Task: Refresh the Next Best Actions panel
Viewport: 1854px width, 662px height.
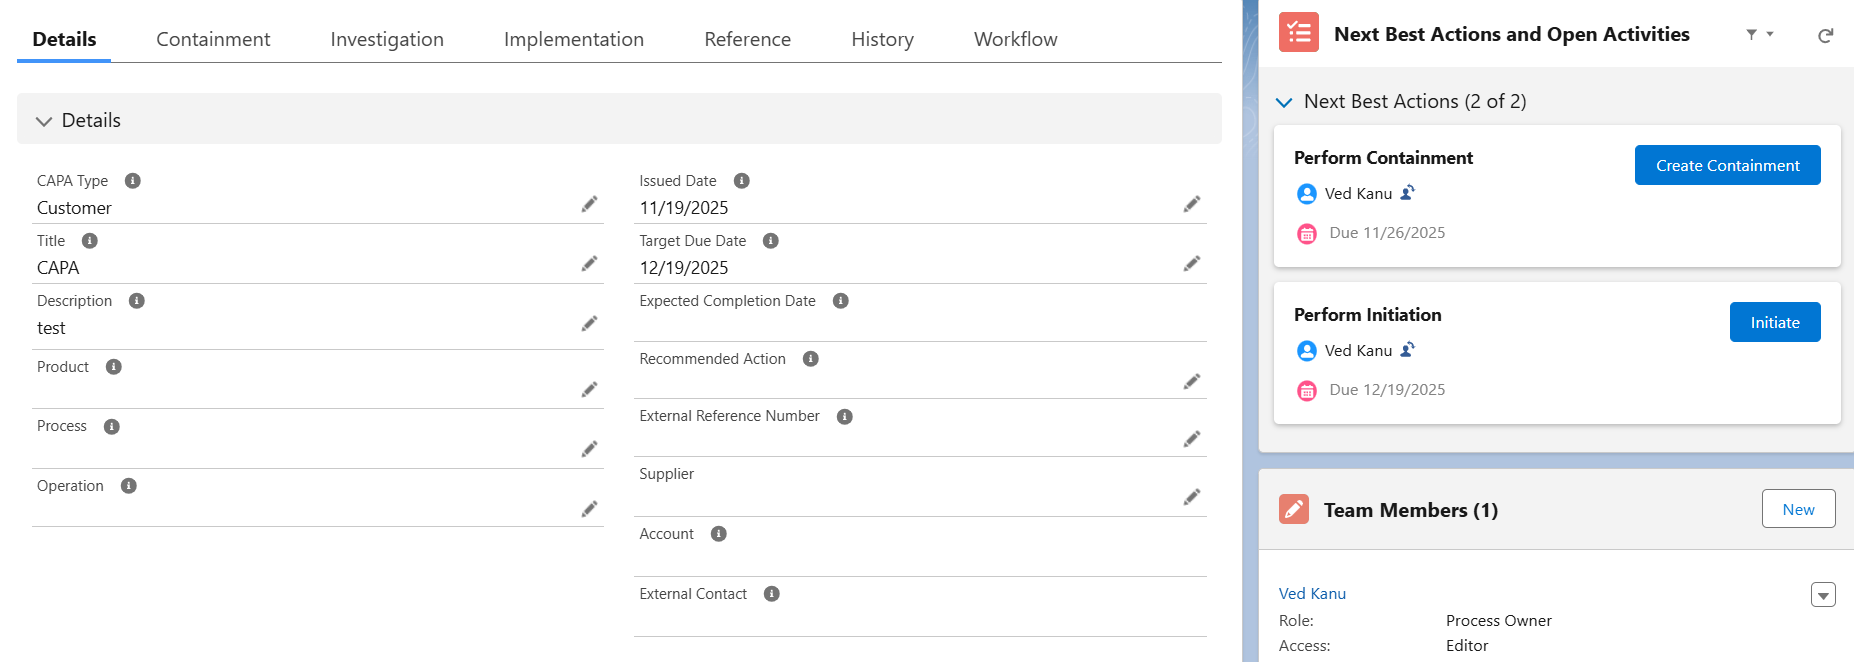Action: click(1825, 35)
